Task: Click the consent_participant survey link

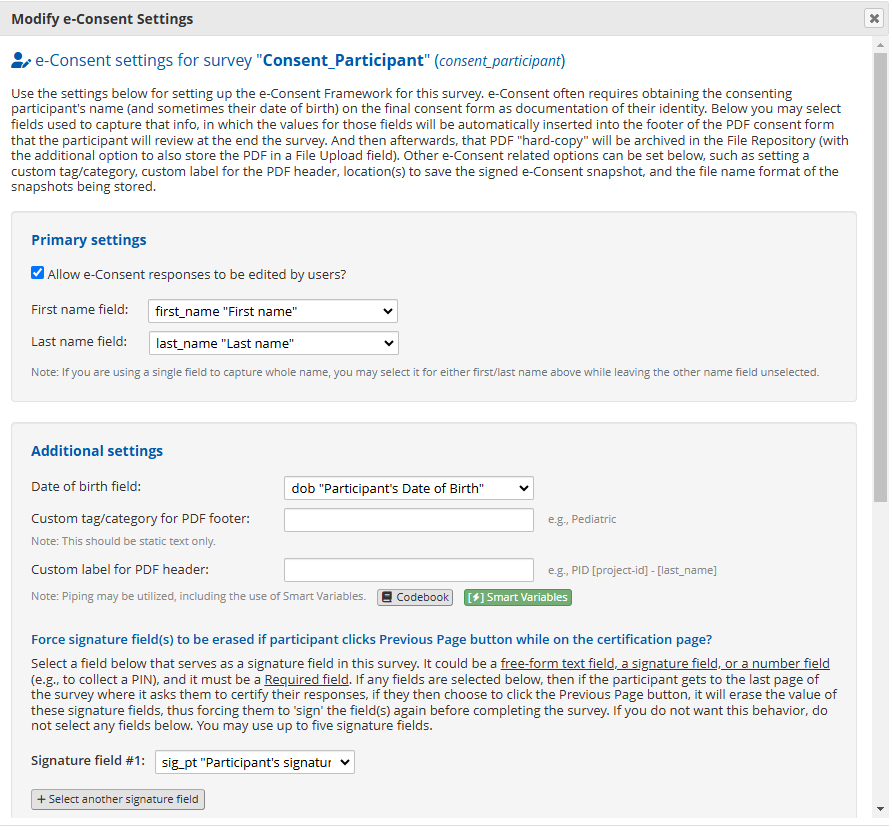Action: tap(499, 61)
